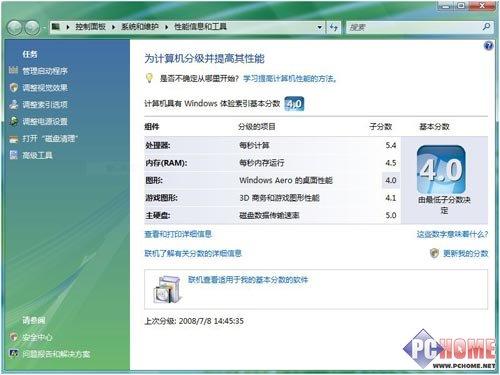Click the 上次分级 2008/7/8 timestamp text
Image resolution: width=500 pixels, height=375 pixels.
coord(194,321)
